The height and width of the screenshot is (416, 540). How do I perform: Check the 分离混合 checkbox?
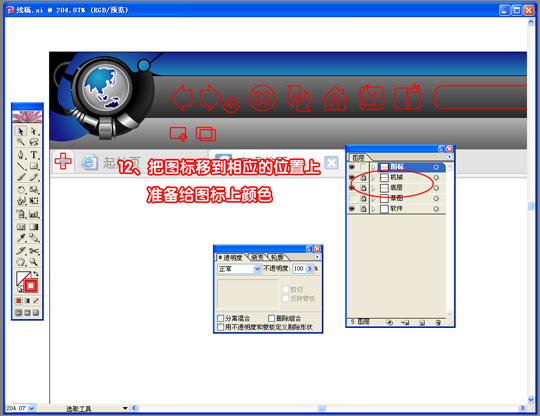(x=221, y=318)
